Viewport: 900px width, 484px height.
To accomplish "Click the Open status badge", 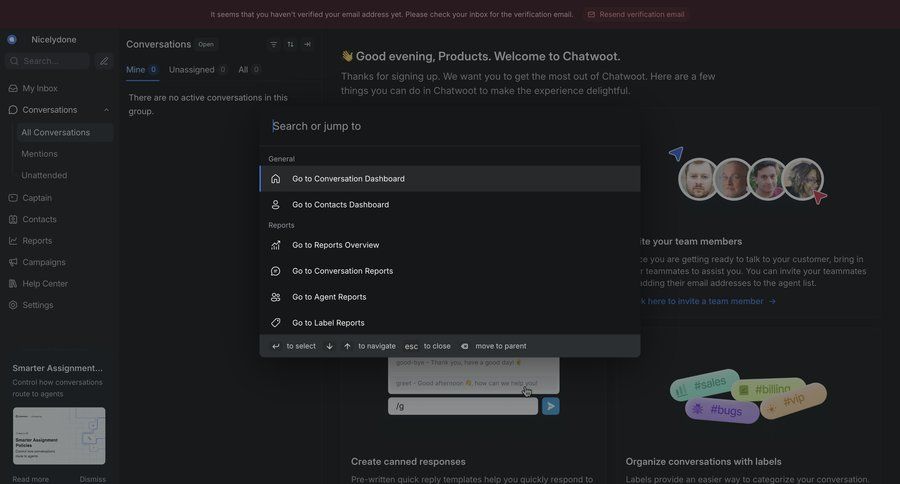I will tap(206, 44).
